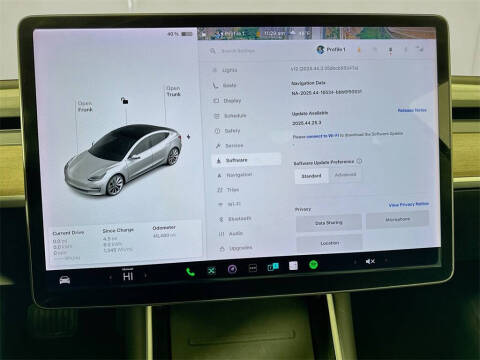Open the three-dots all apps launcher
This screenshot has width=480, height=360.
point(253,268)
